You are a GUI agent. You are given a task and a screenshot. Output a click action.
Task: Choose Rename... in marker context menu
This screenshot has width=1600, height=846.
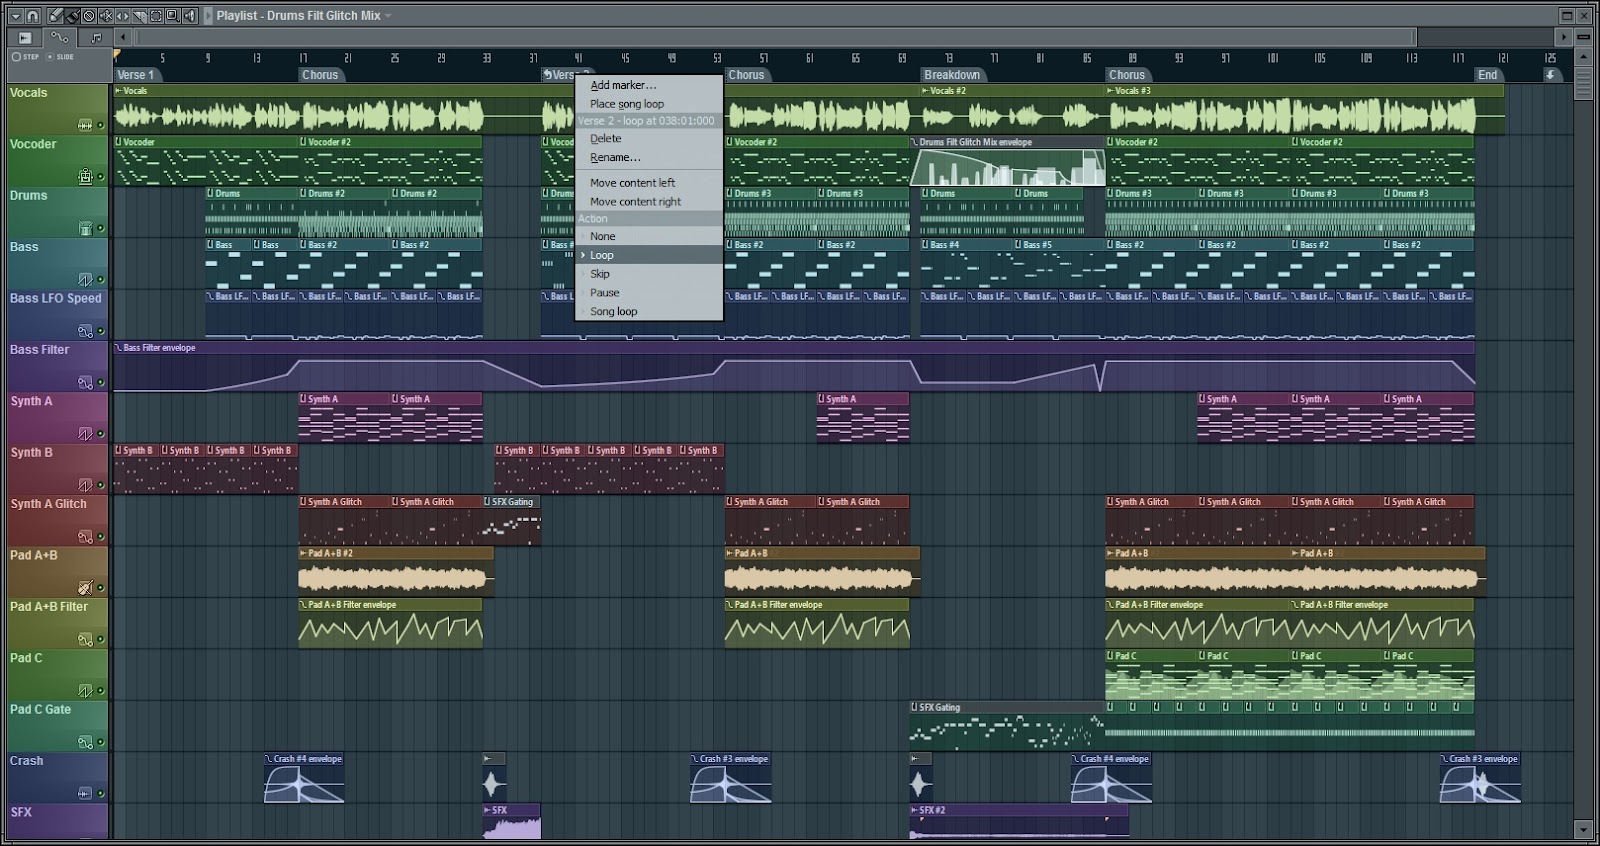click(649, 158)
